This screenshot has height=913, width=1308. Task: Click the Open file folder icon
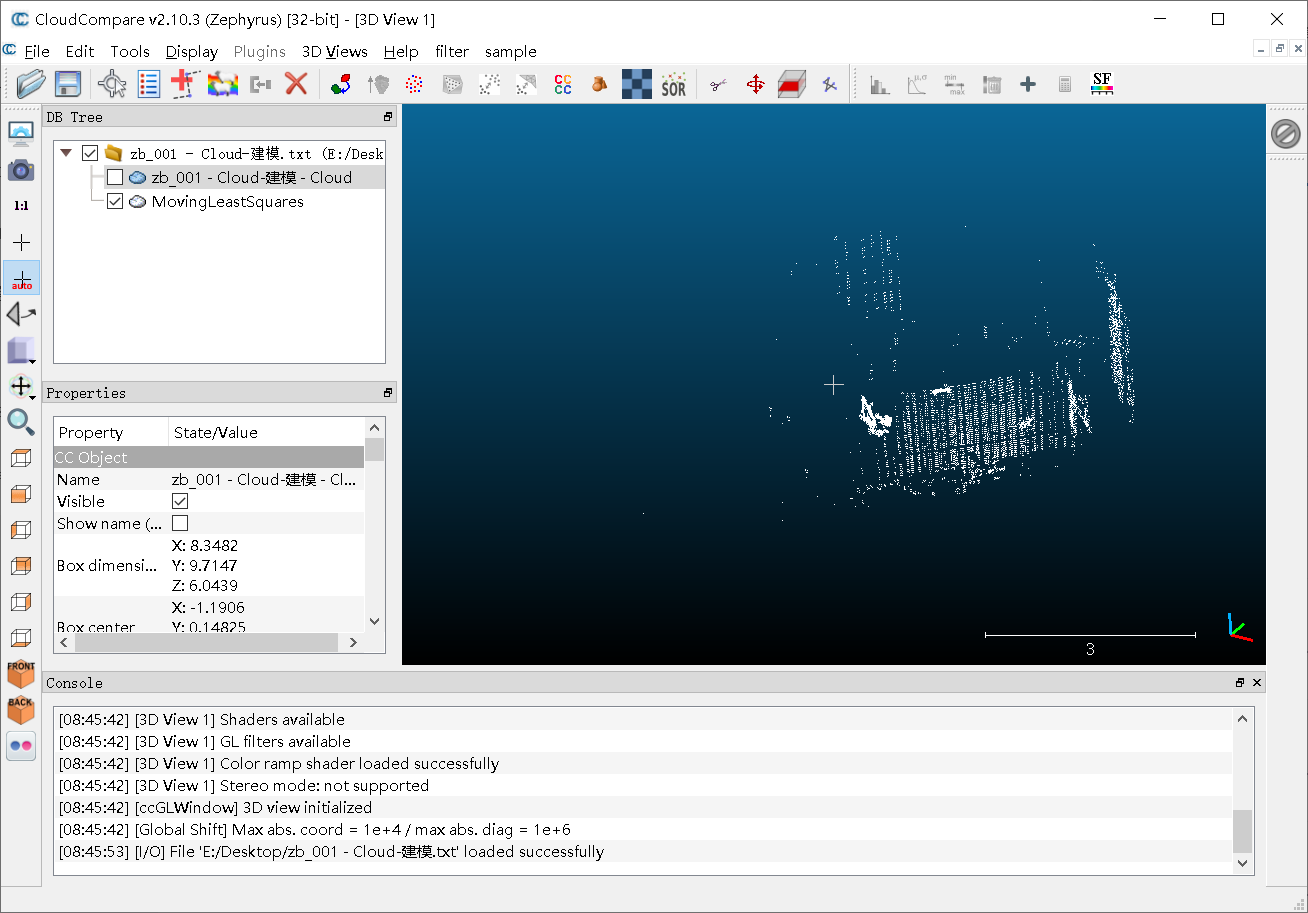point(31,84)
